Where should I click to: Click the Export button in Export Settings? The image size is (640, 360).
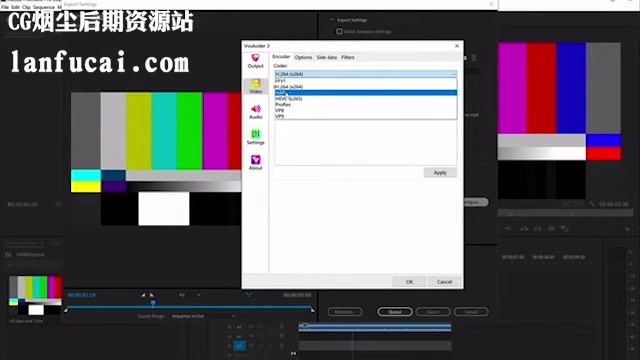coord(433,312)
